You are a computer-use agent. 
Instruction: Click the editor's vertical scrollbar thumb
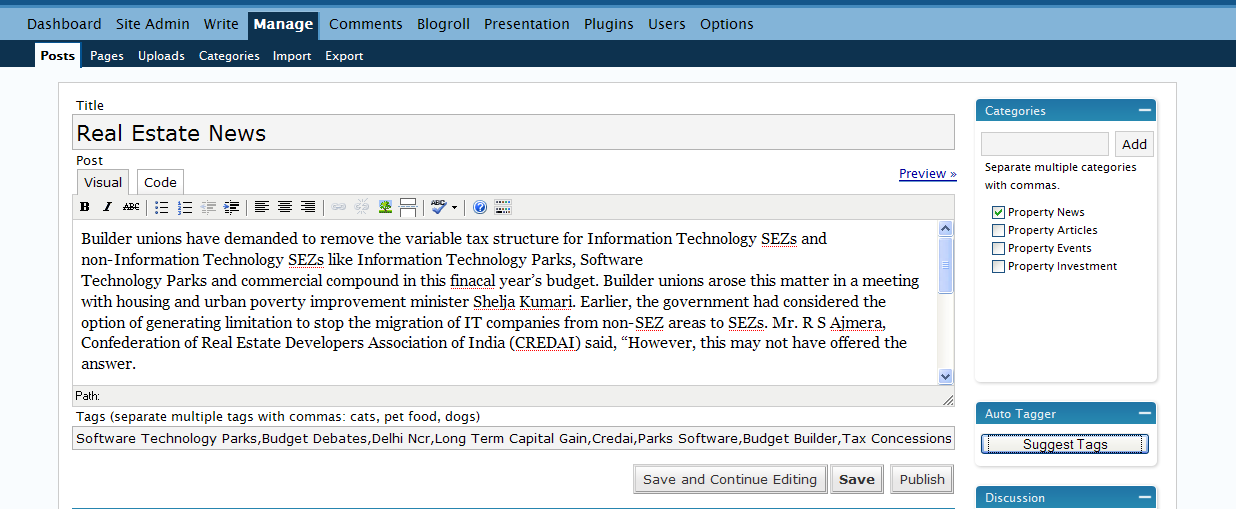coord(946,265)
